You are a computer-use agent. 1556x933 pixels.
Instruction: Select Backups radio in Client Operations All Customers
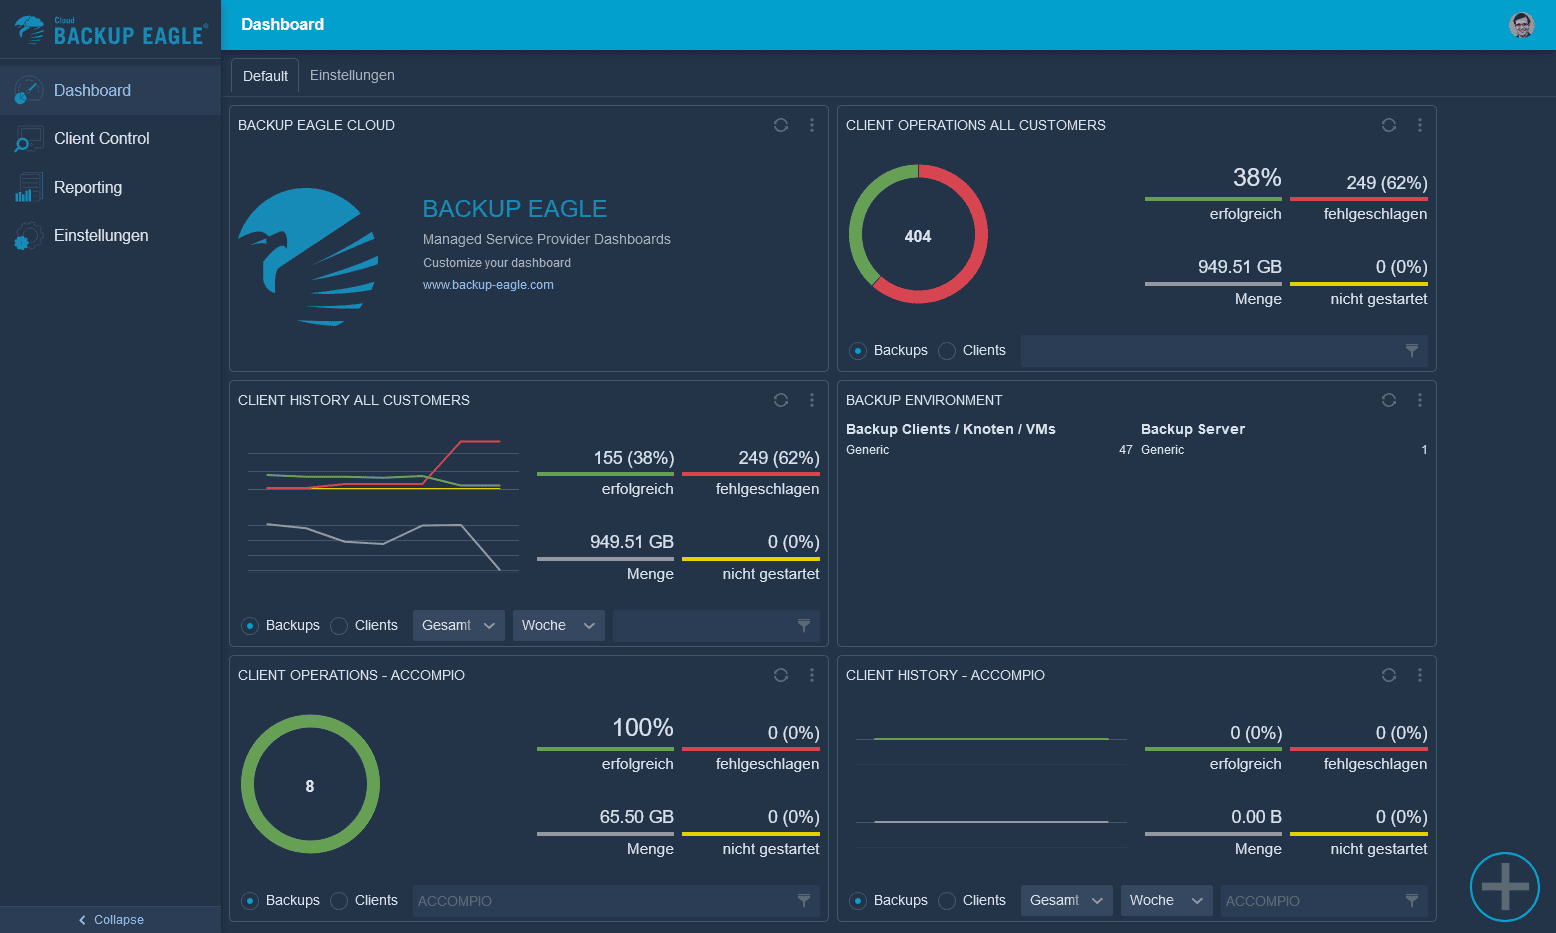858,351
